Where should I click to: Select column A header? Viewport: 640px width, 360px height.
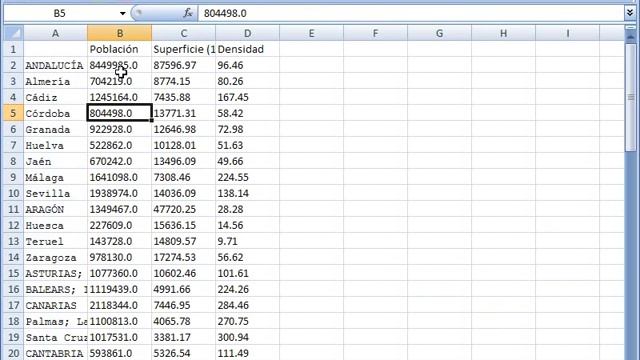point(56,33)
